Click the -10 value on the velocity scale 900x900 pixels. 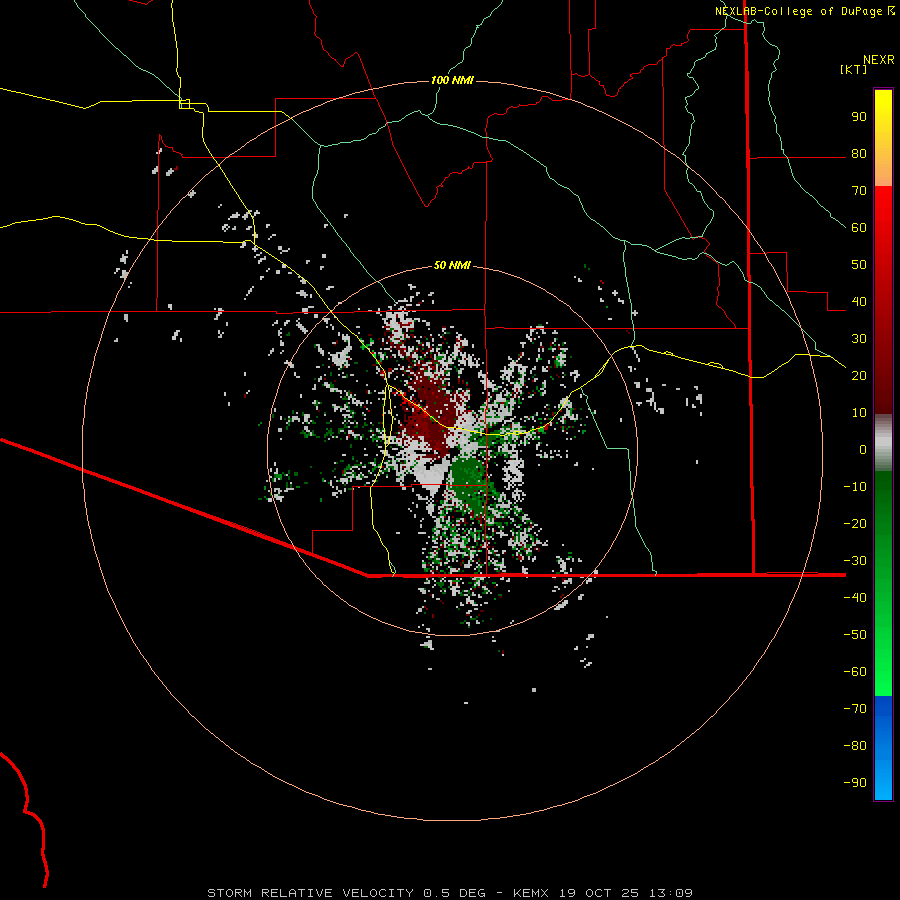click(855, 487)
